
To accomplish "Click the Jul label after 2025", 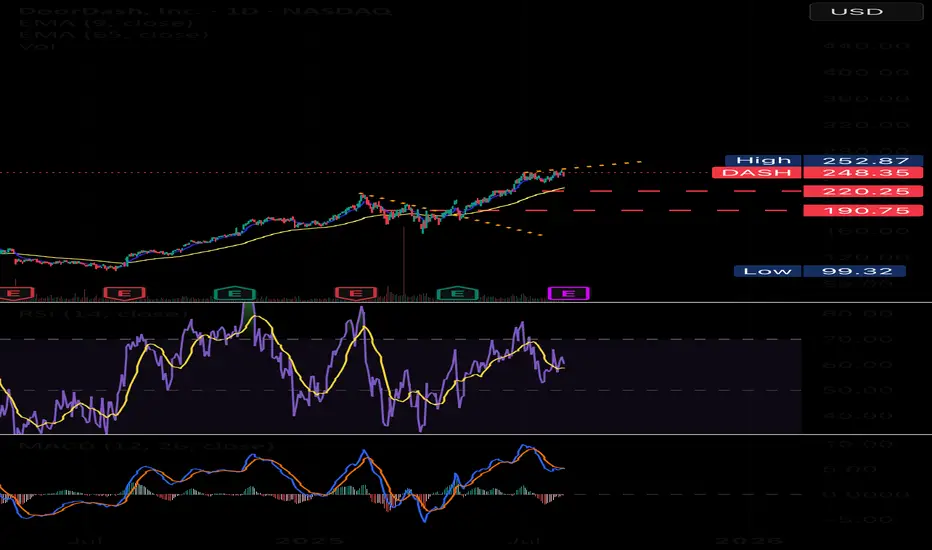I will point(524,540).
